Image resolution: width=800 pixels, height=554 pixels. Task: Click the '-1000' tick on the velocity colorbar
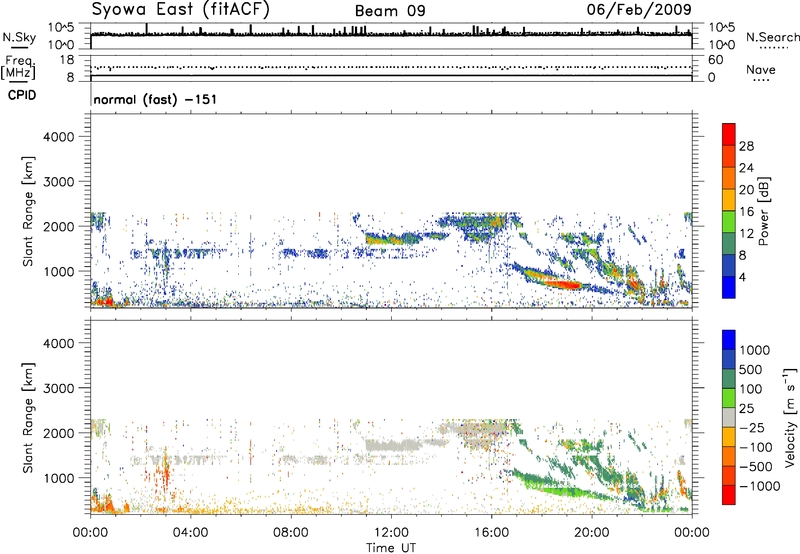759,486
